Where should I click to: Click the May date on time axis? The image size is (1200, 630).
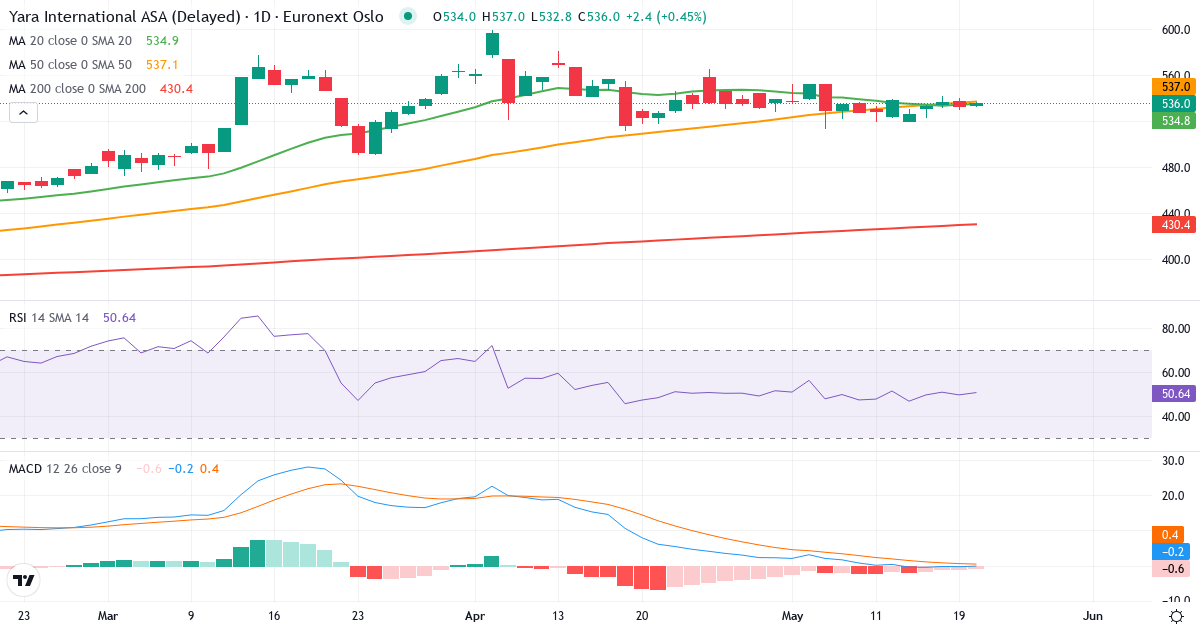793,616
